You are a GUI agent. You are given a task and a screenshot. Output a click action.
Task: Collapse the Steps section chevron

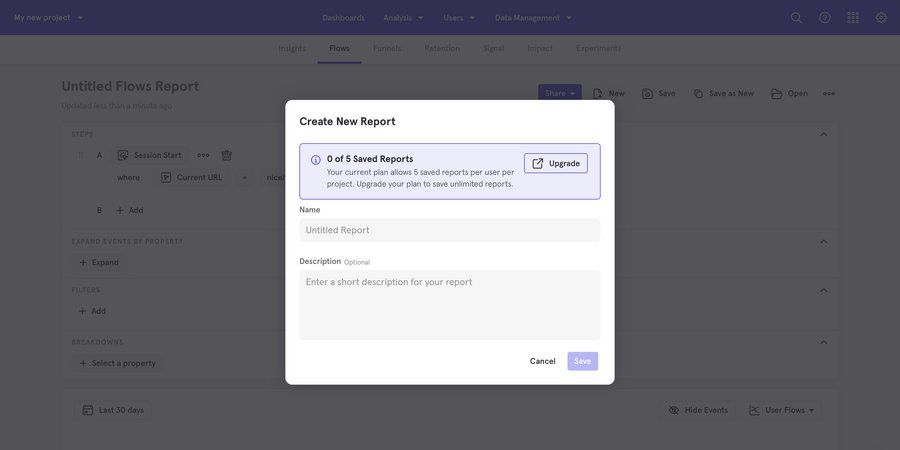coord(824,134)
